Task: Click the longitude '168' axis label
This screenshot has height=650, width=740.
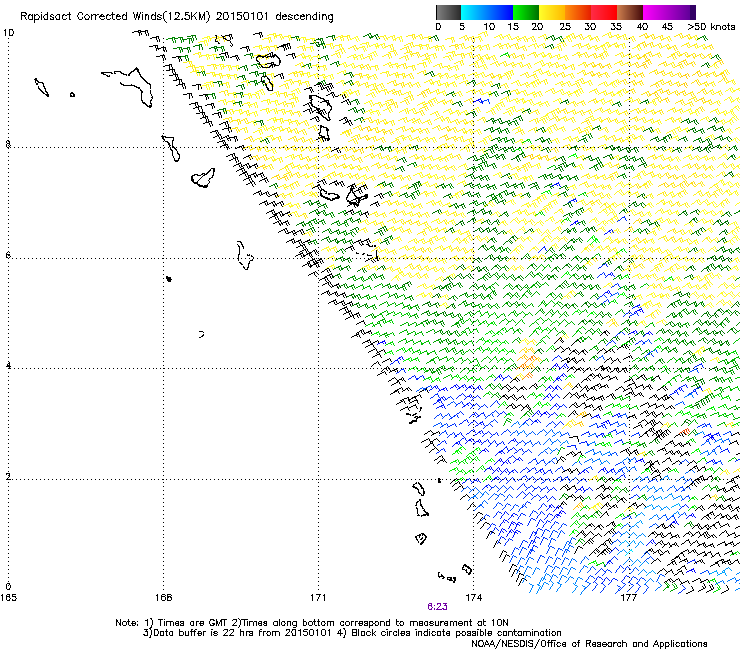Action: [163, 598]
